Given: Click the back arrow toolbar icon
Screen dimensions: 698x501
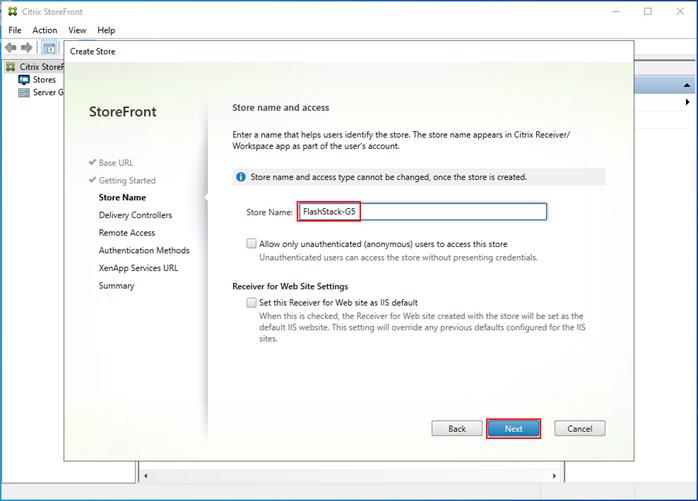Looking at the screenshot, I should click(11, 48).
